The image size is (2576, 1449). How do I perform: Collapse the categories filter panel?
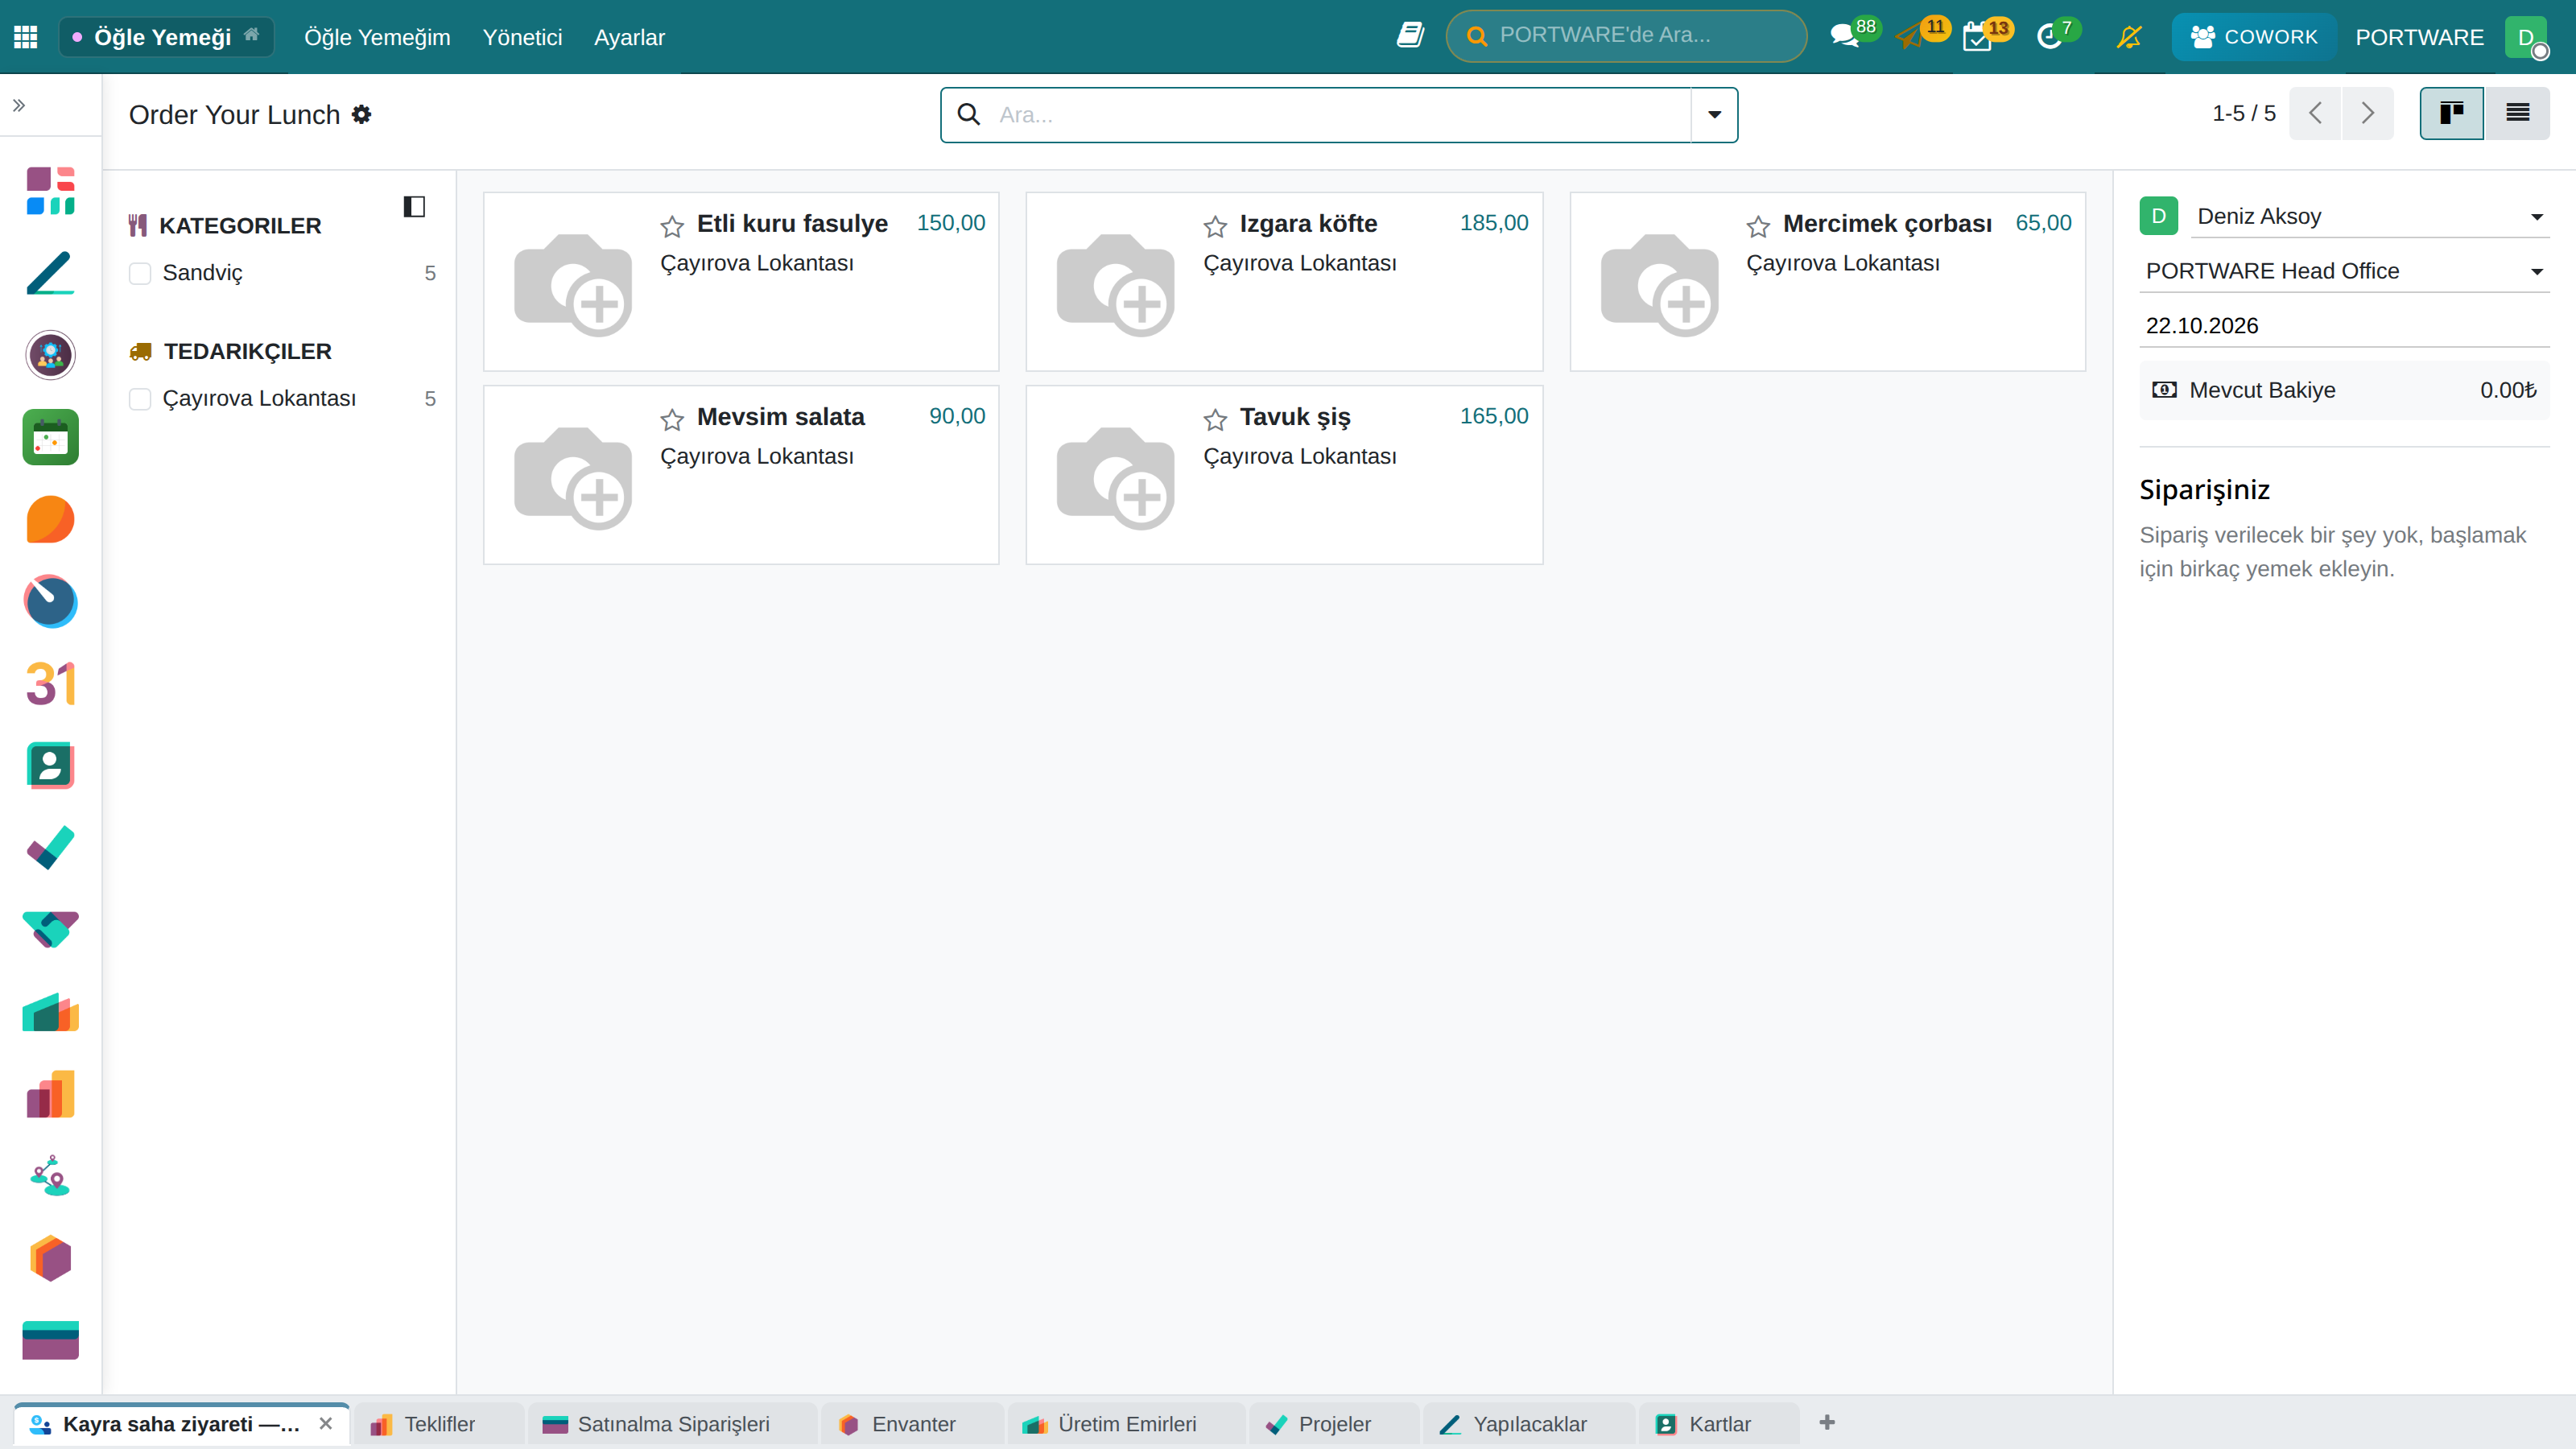(x=414, y=206)
